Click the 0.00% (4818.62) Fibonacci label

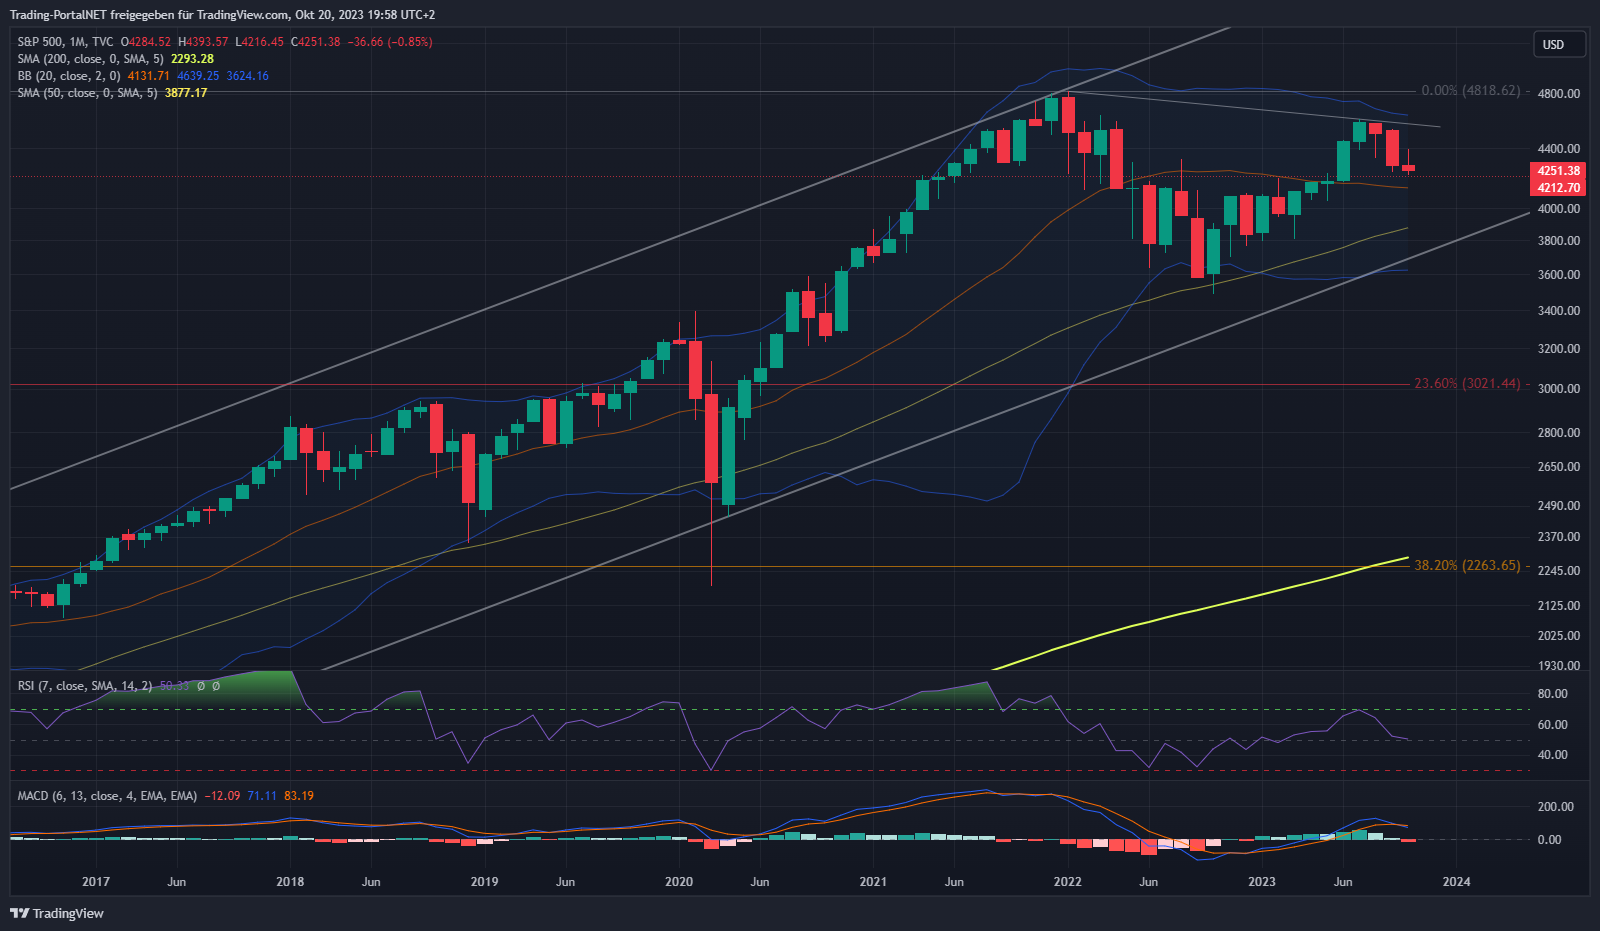pyautogui.click(x=1470, y=90)
